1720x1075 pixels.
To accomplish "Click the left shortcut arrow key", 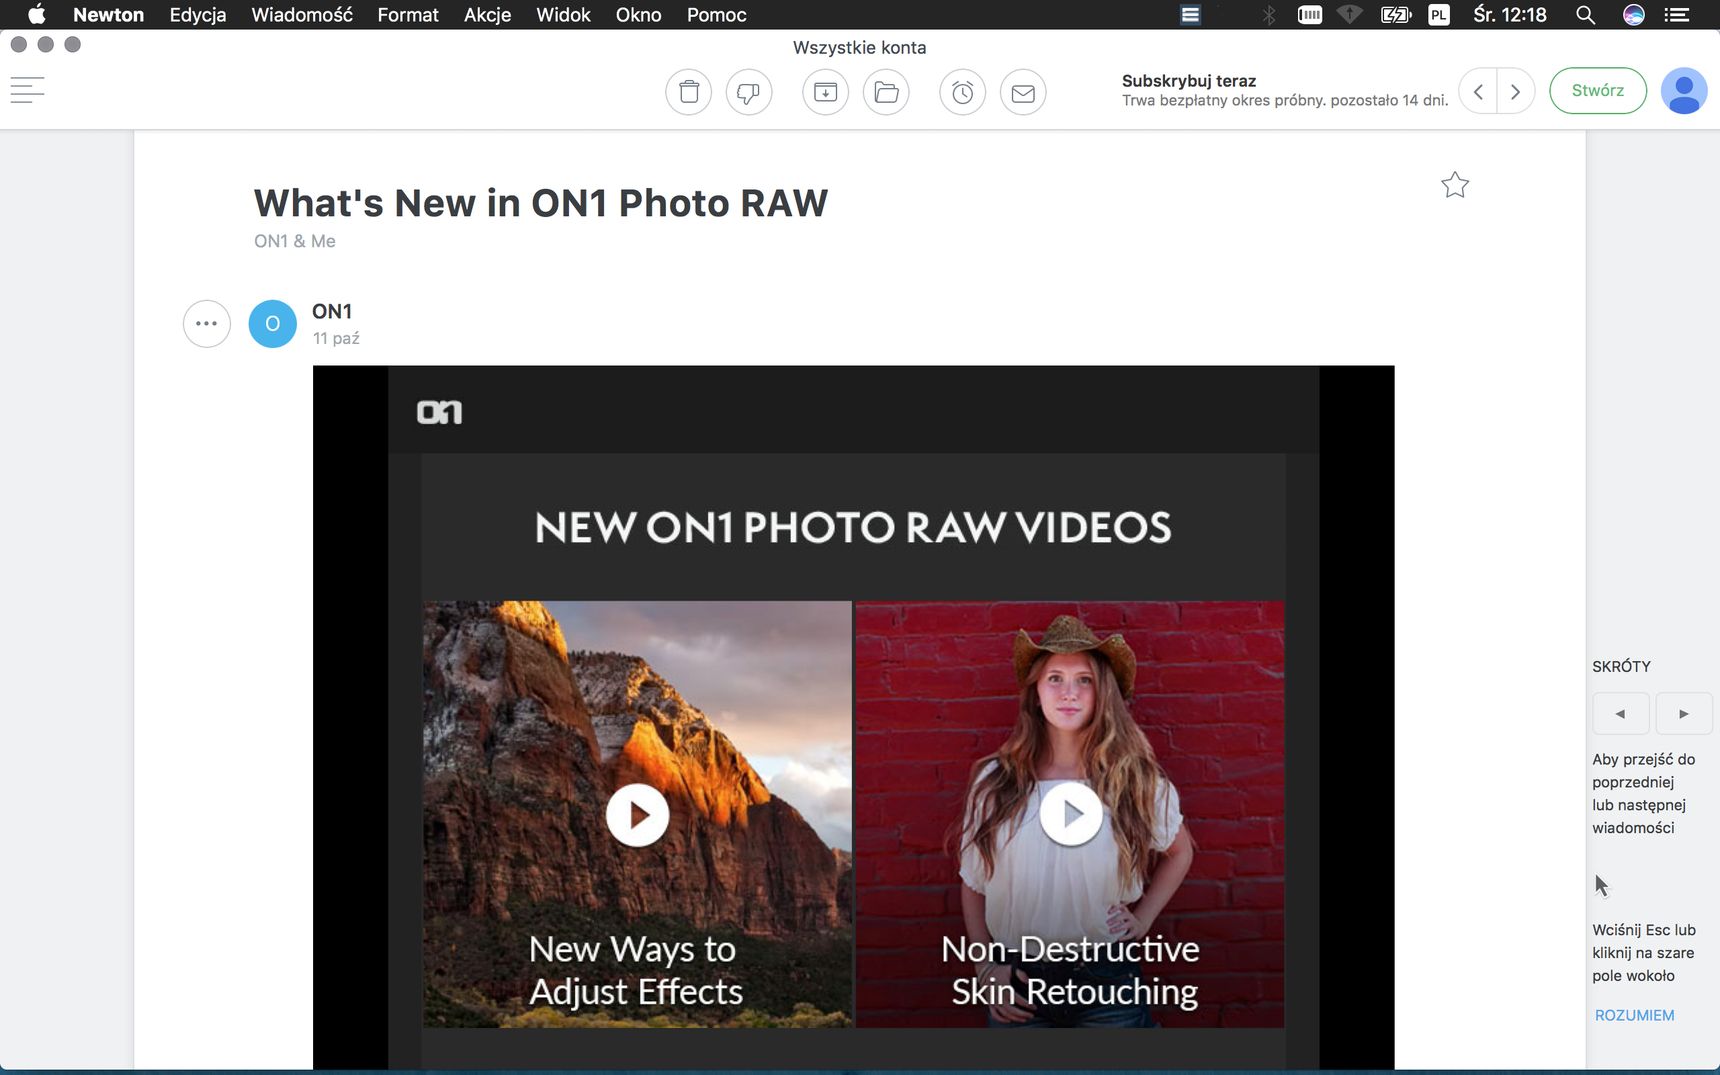I will point(1621,714).
